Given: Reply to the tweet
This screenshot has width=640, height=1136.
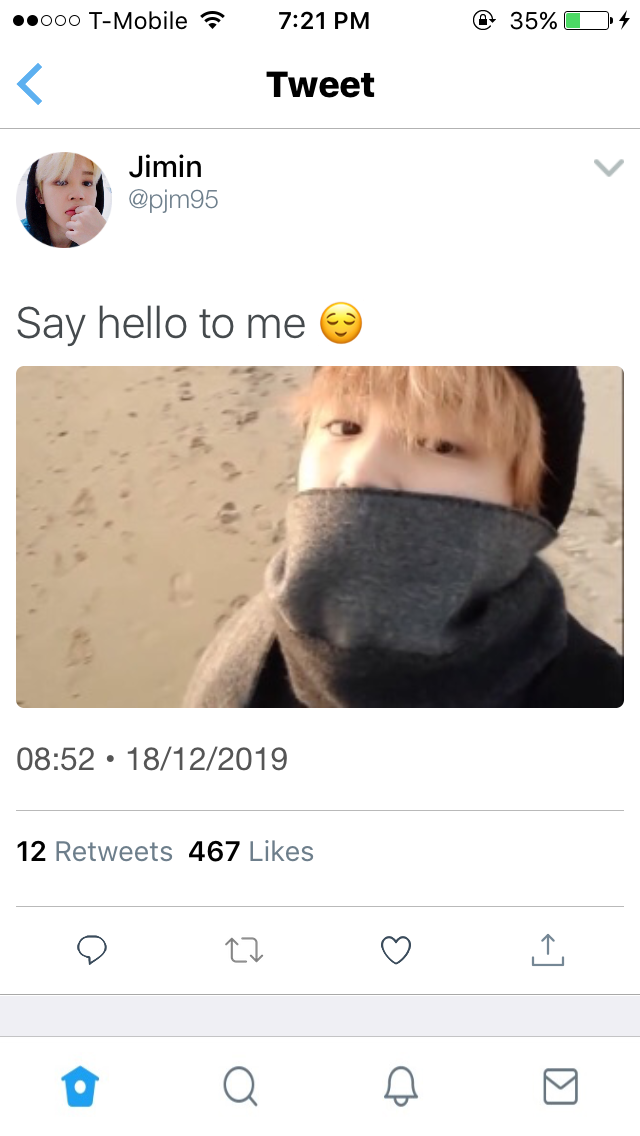Looking at the screenshot, I should click(92, 949).
